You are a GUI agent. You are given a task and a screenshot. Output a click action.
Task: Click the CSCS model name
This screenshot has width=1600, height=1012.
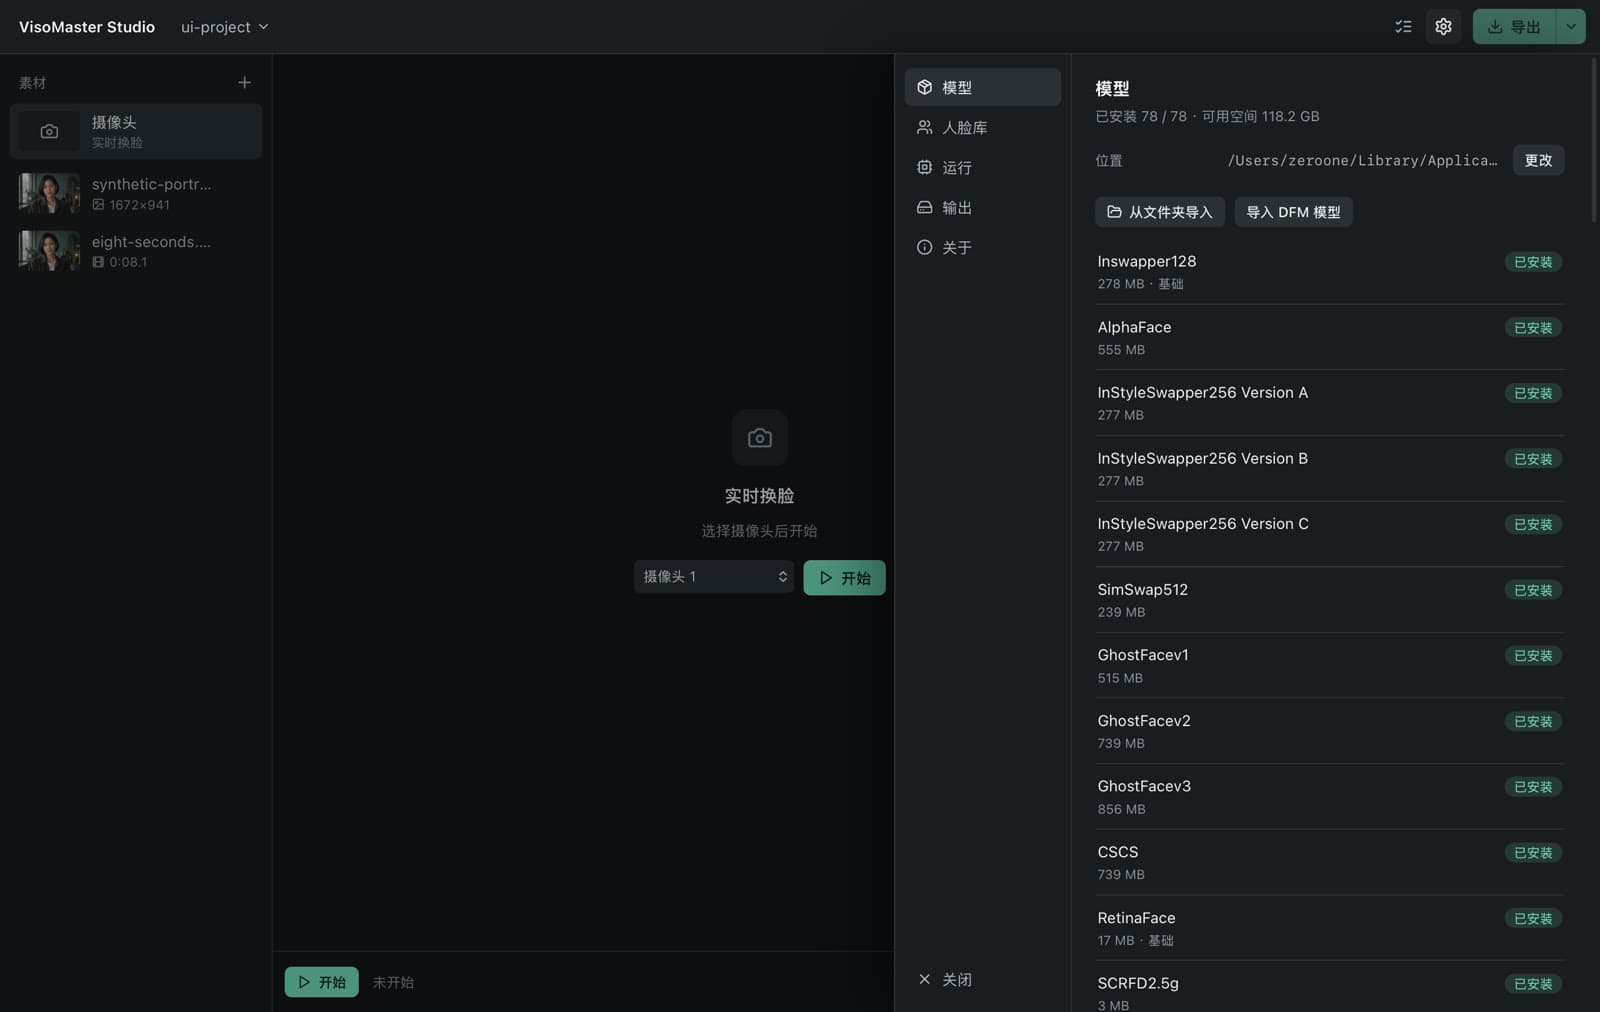pyautogui.click(x=1118, y=852)
